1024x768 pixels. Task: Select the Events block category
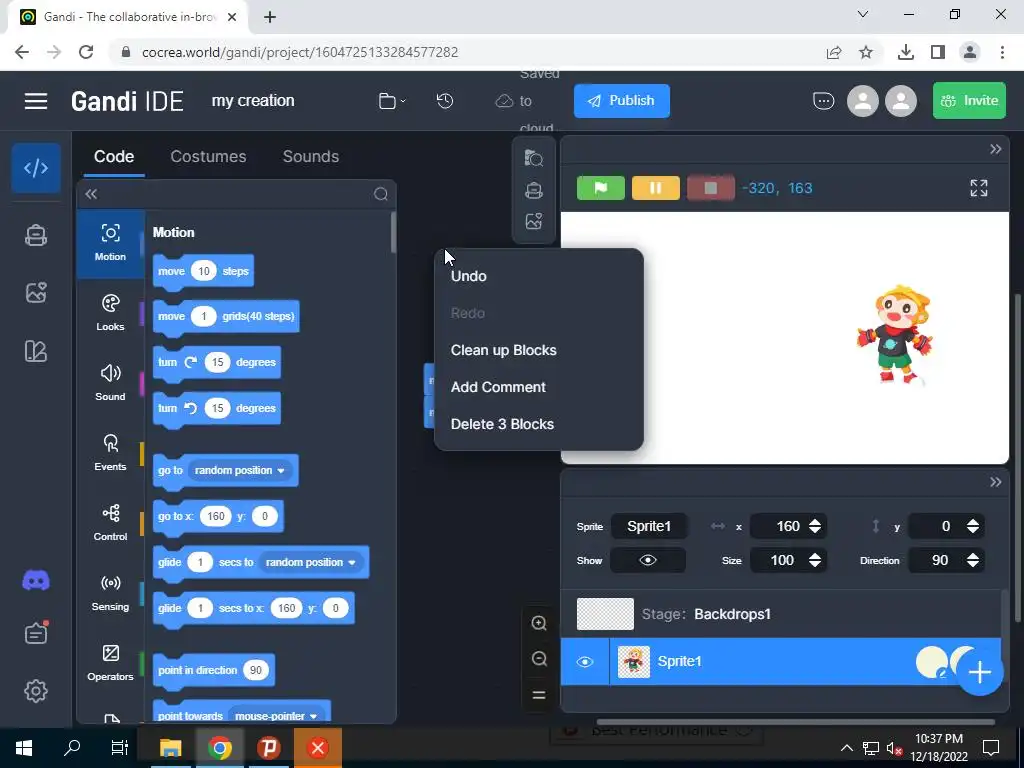(x=110, y=453)
